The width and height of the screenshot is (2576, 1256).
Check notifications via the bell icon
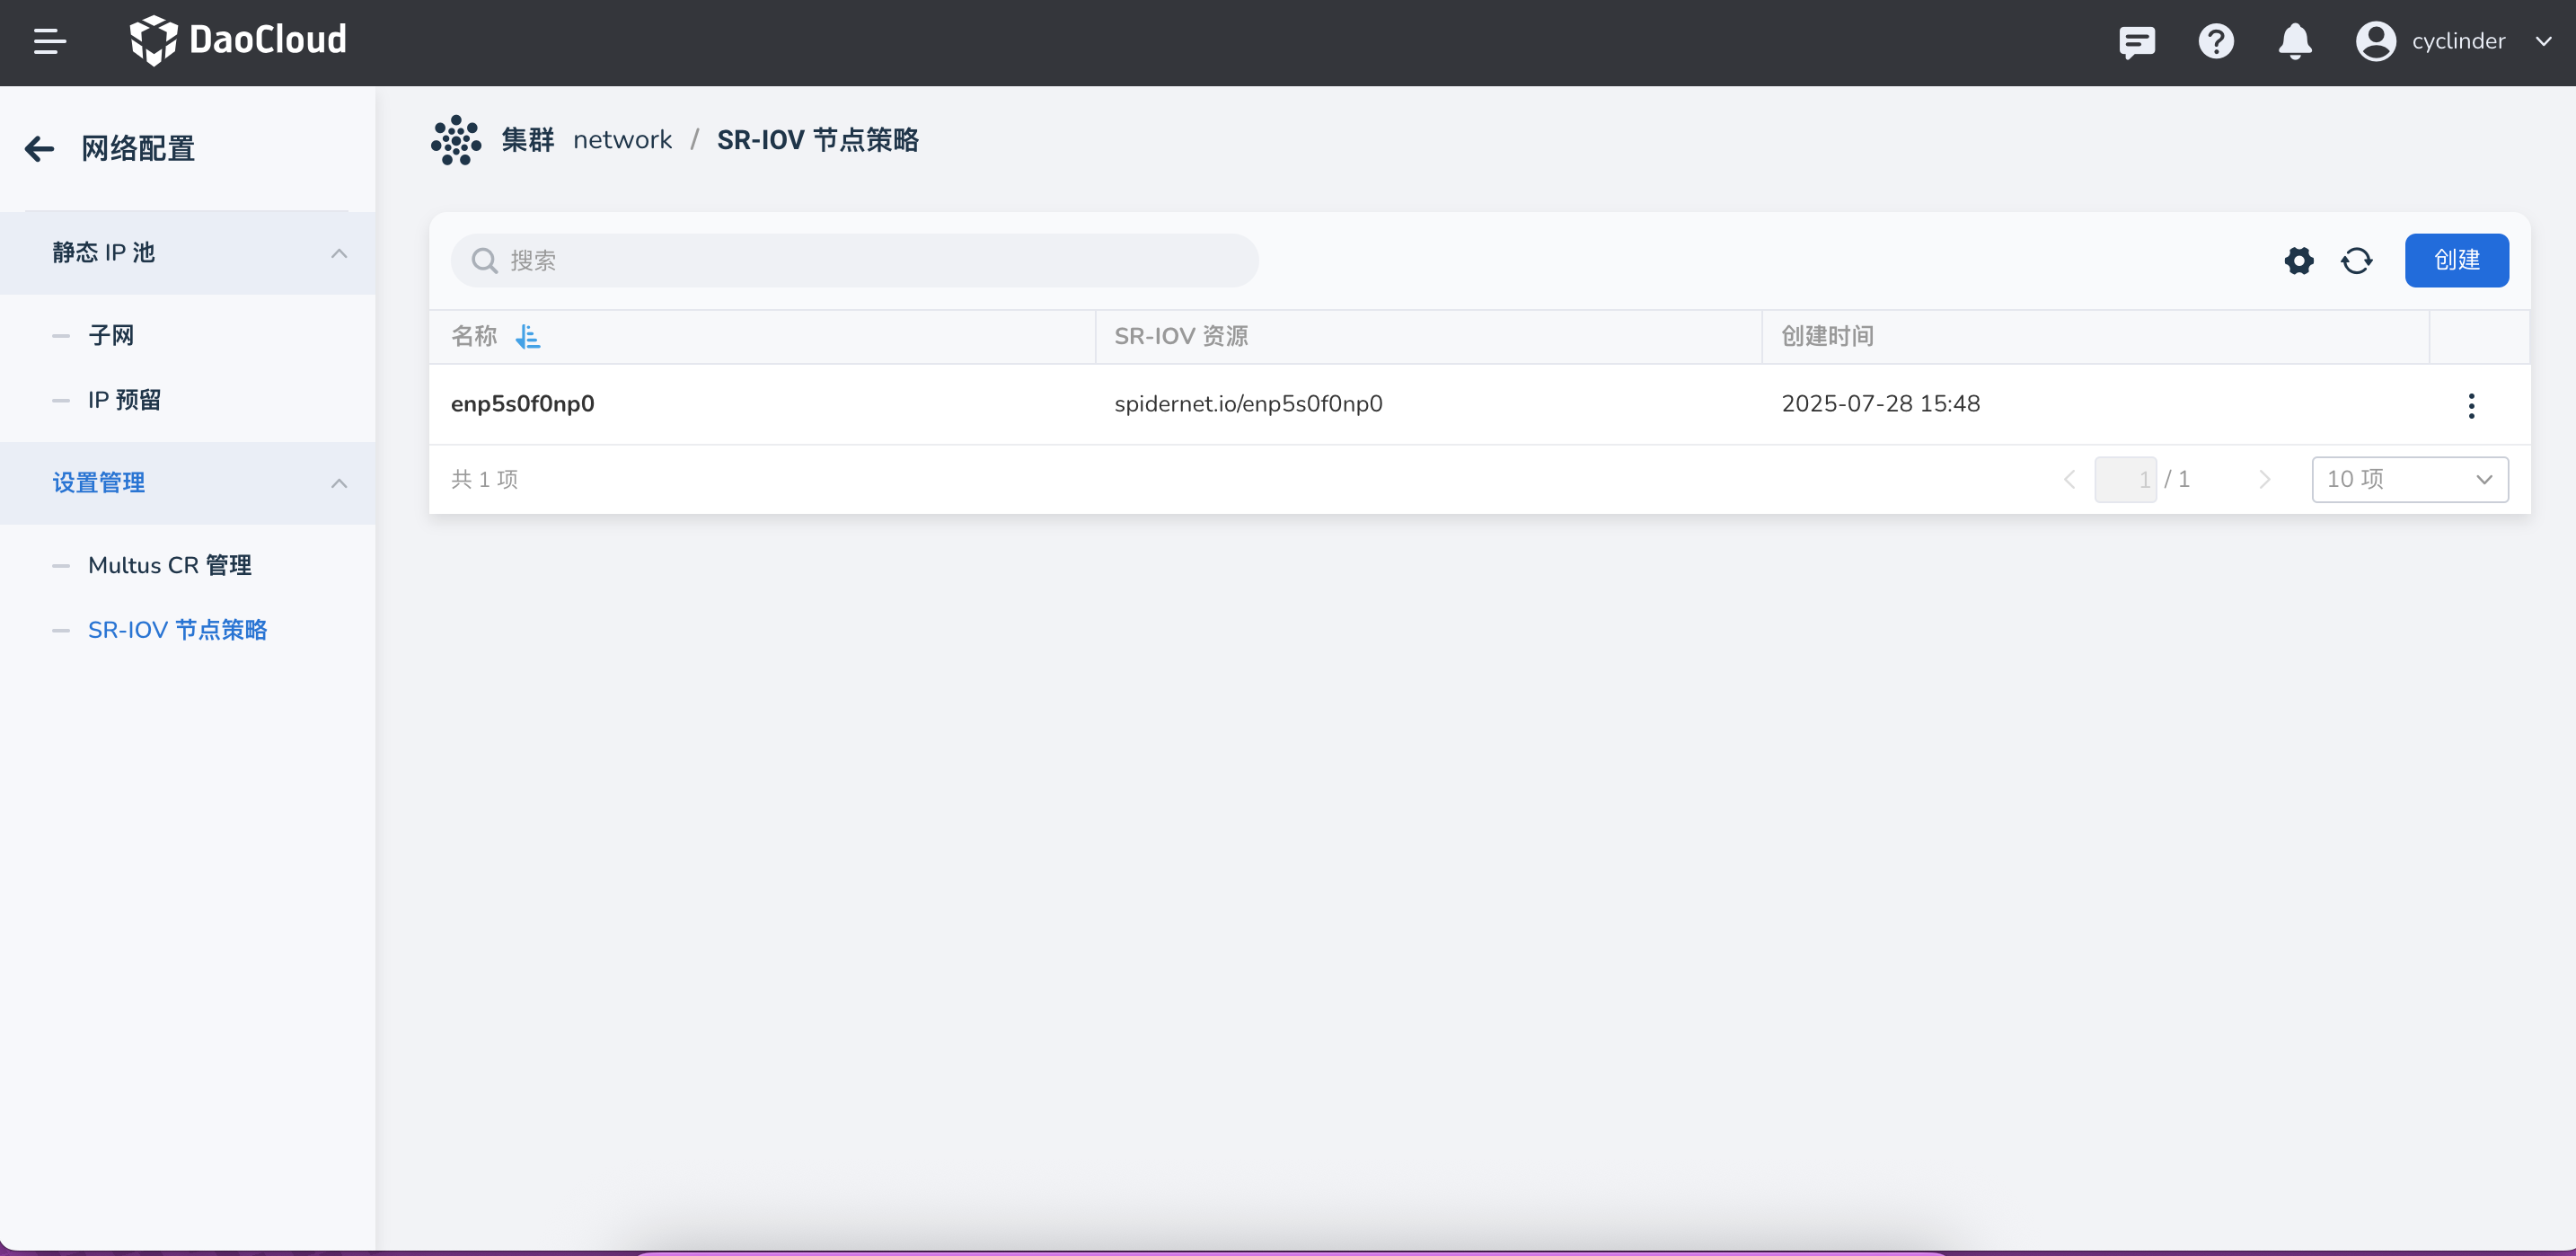[2294, 42]
